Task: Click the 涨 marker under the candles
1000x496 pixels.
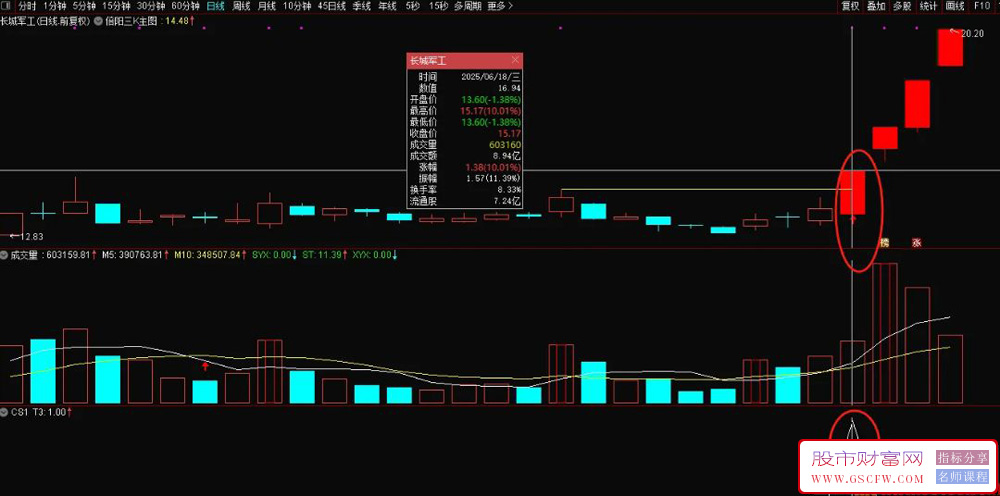Action: [x=916, y=242]
